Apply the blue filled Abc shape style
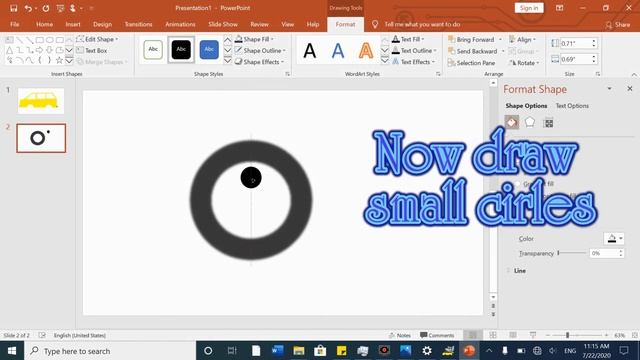 [x=209, y=49]
